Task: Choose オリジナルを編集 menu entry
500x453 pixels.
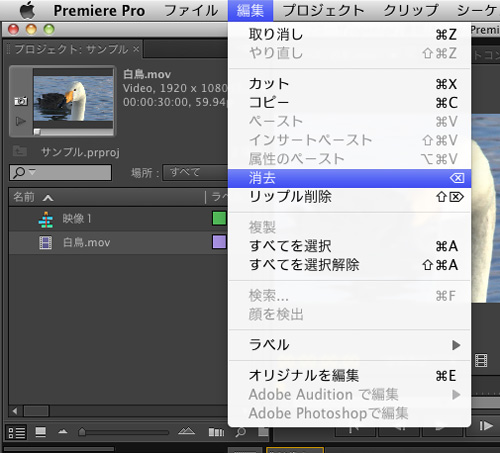Action: [349, 376]
